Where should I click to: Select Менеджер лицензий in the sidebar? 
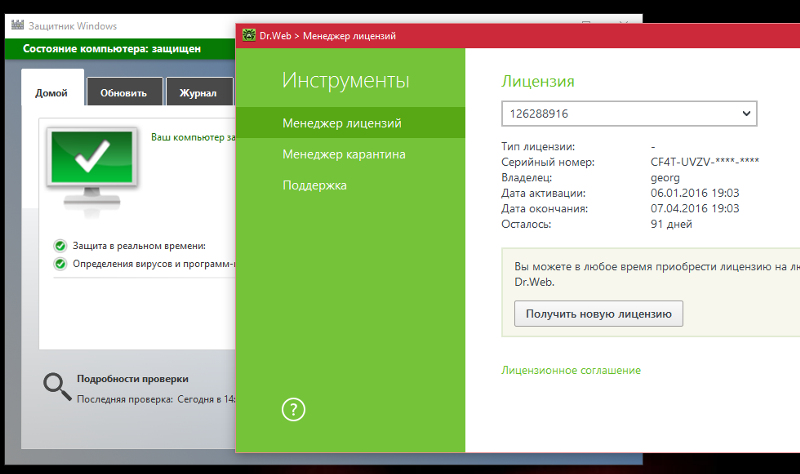351,123
